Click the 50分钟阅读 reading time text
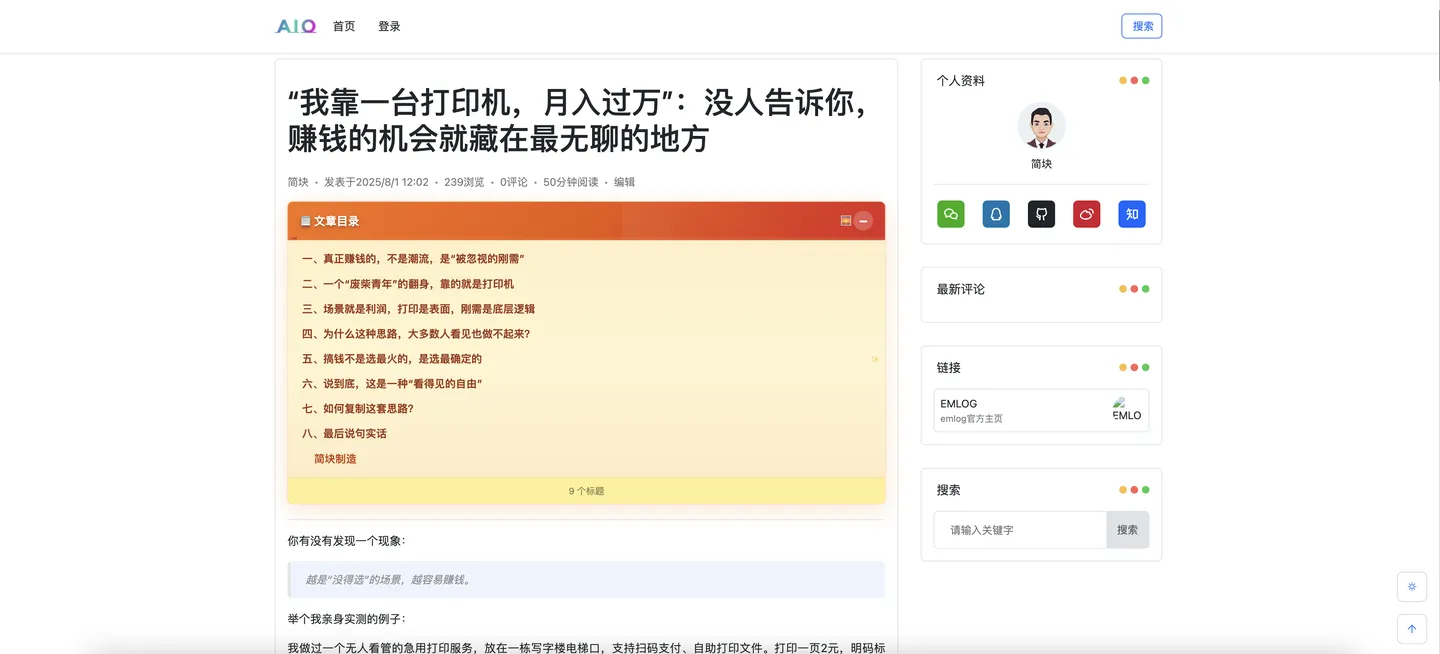1440x654 pixels. coord(571,182)
